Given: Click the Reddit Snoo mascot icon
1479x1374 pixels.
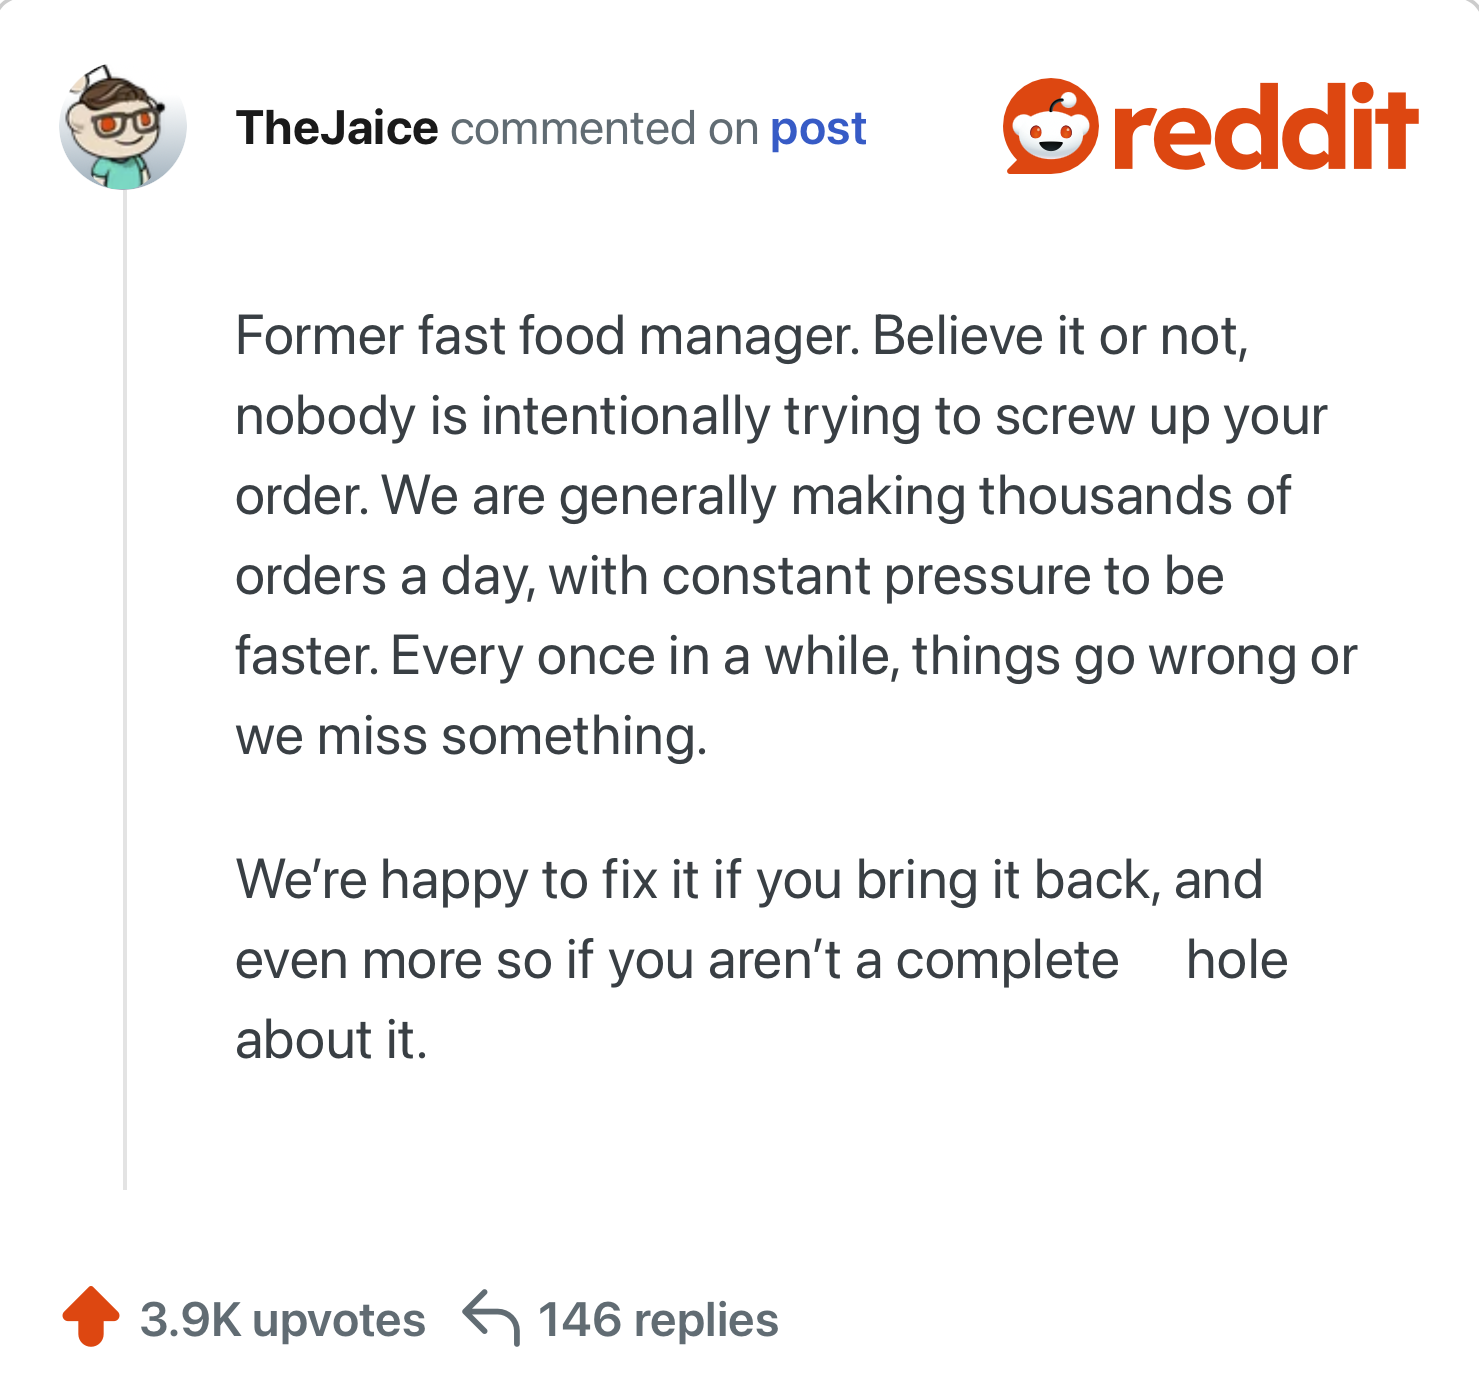Looking at the screenshot, I should click(x=1050, y=126).
